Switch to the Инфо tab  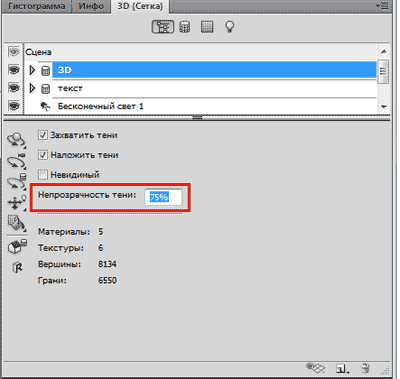[x=91, y=6]
